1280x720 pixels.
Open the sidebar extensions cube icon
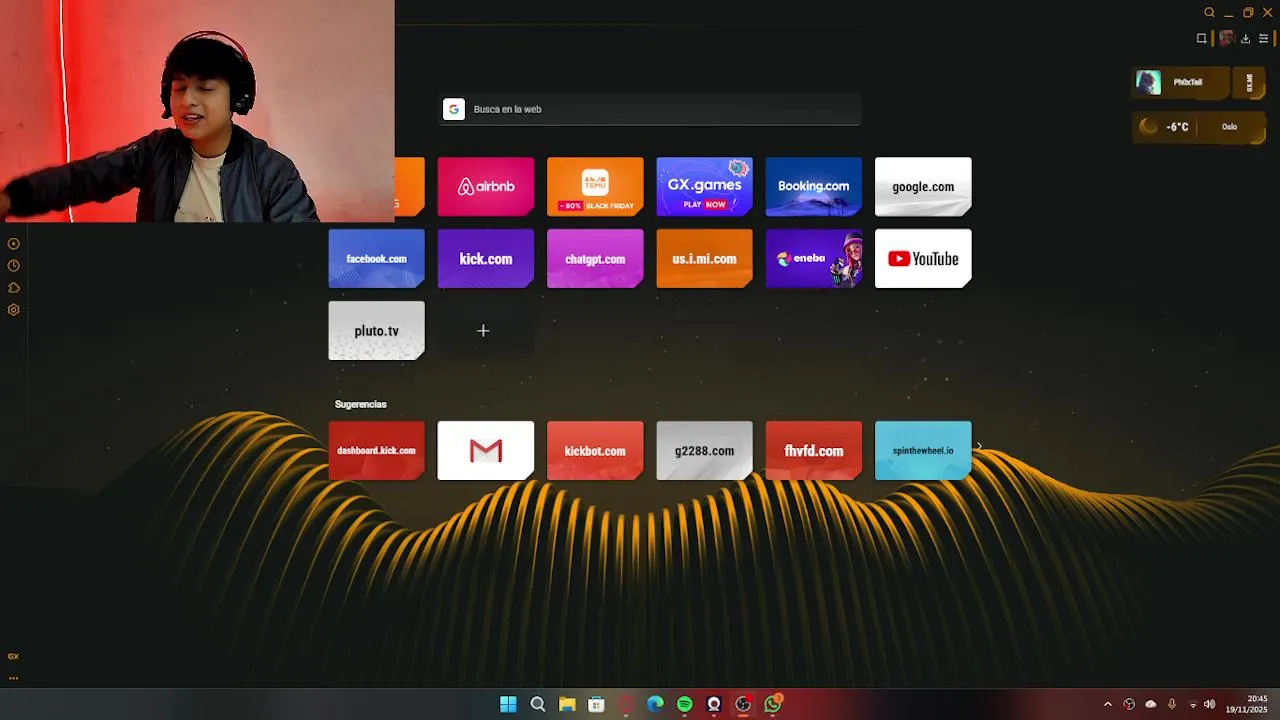pos(13,288)
